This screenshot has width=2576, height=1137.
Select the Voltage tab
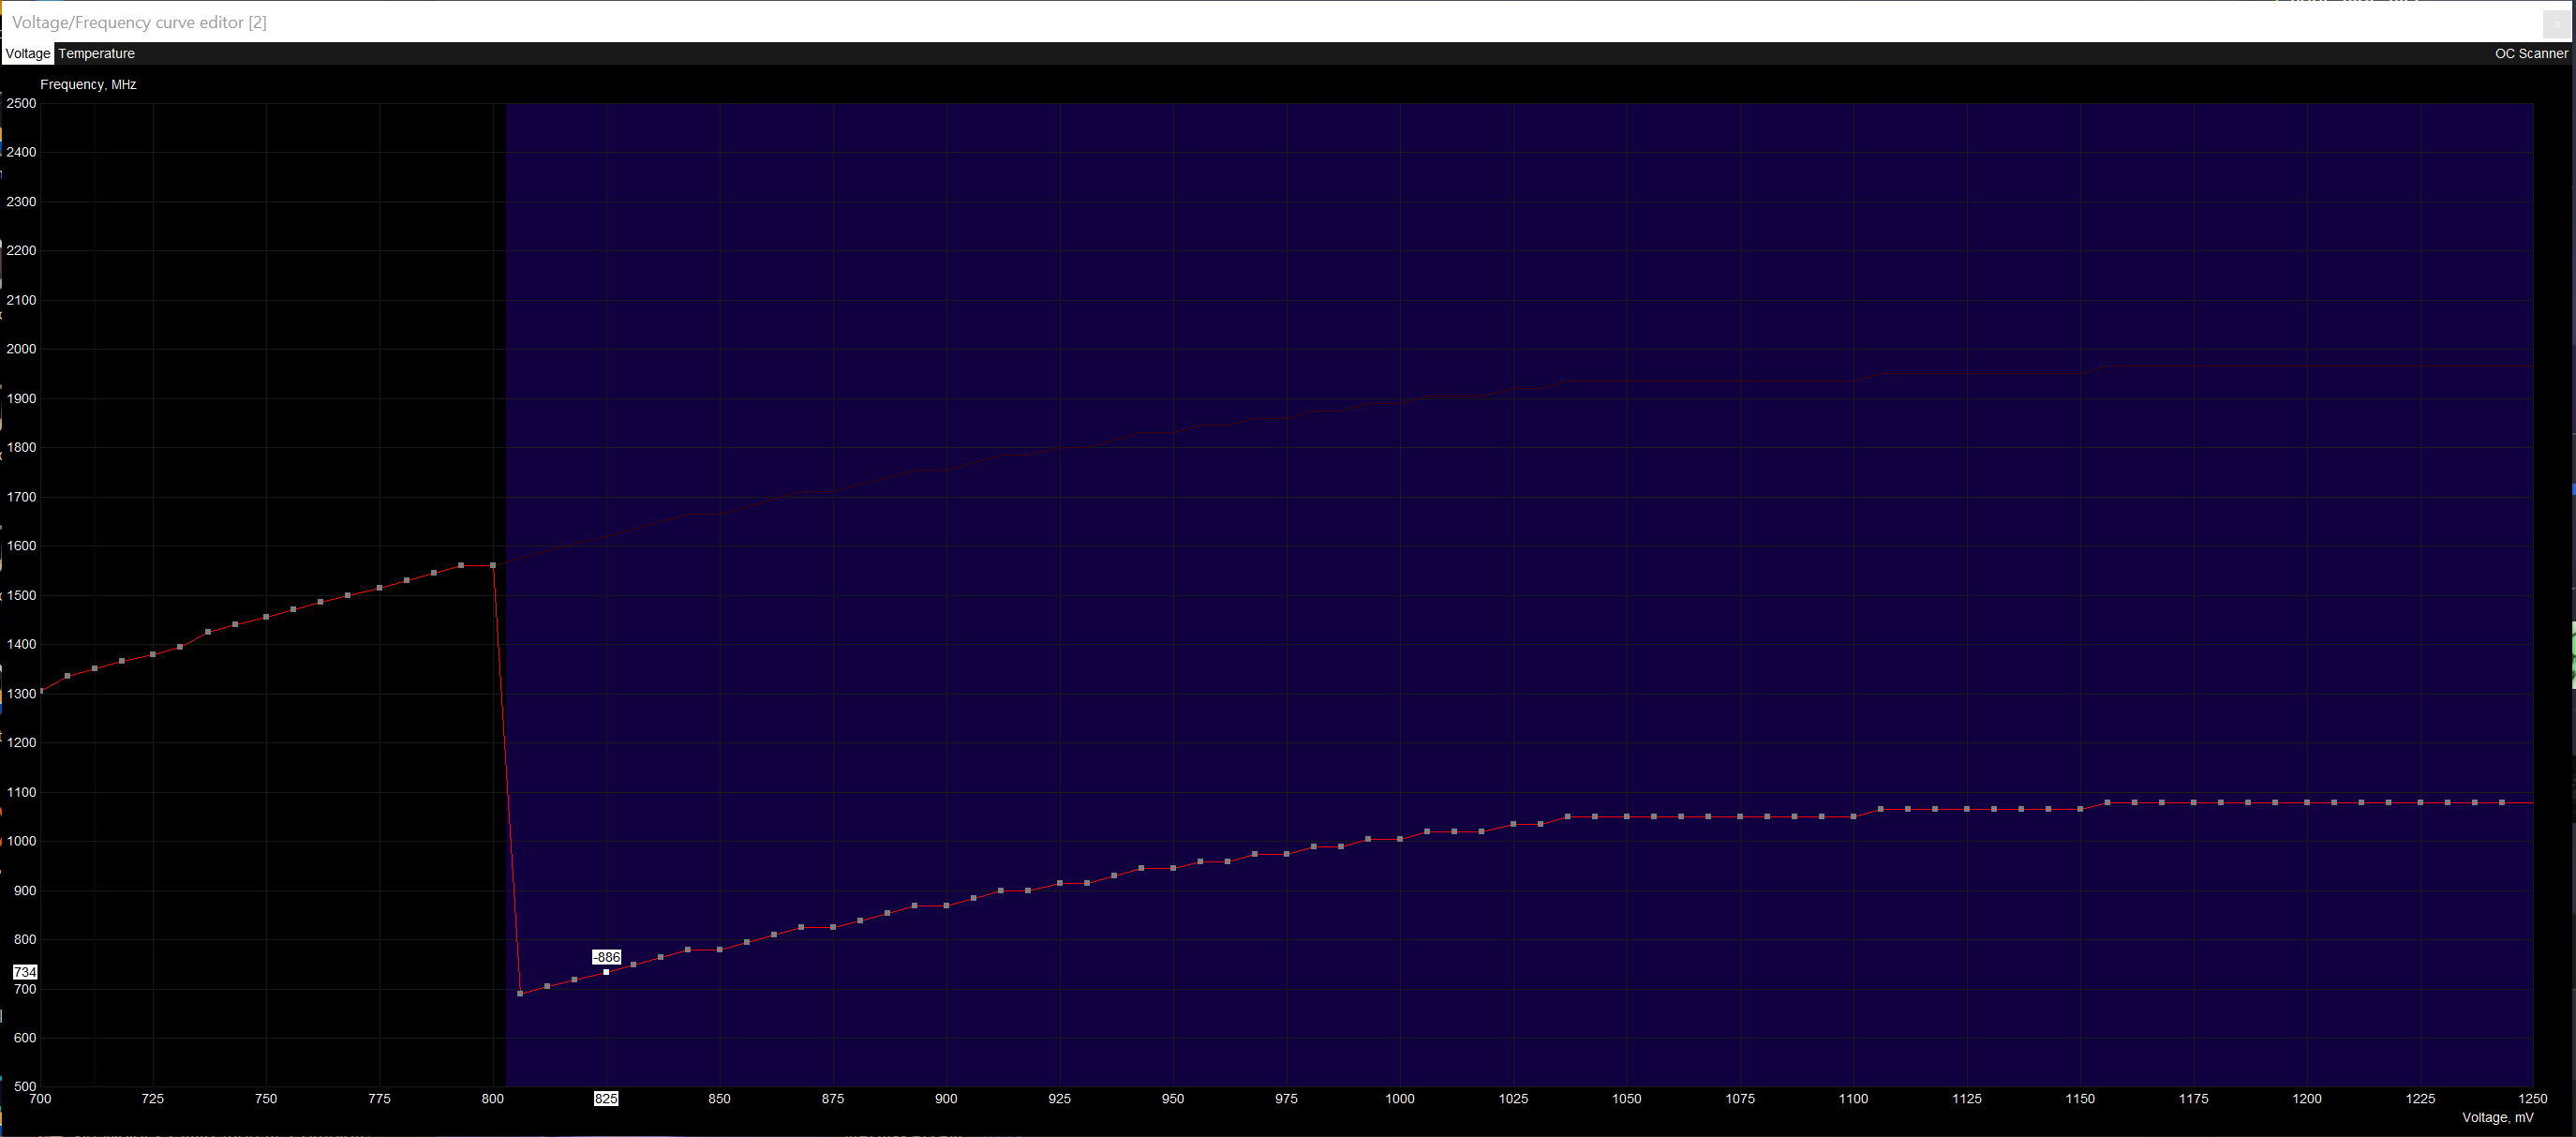click(27, 54)
